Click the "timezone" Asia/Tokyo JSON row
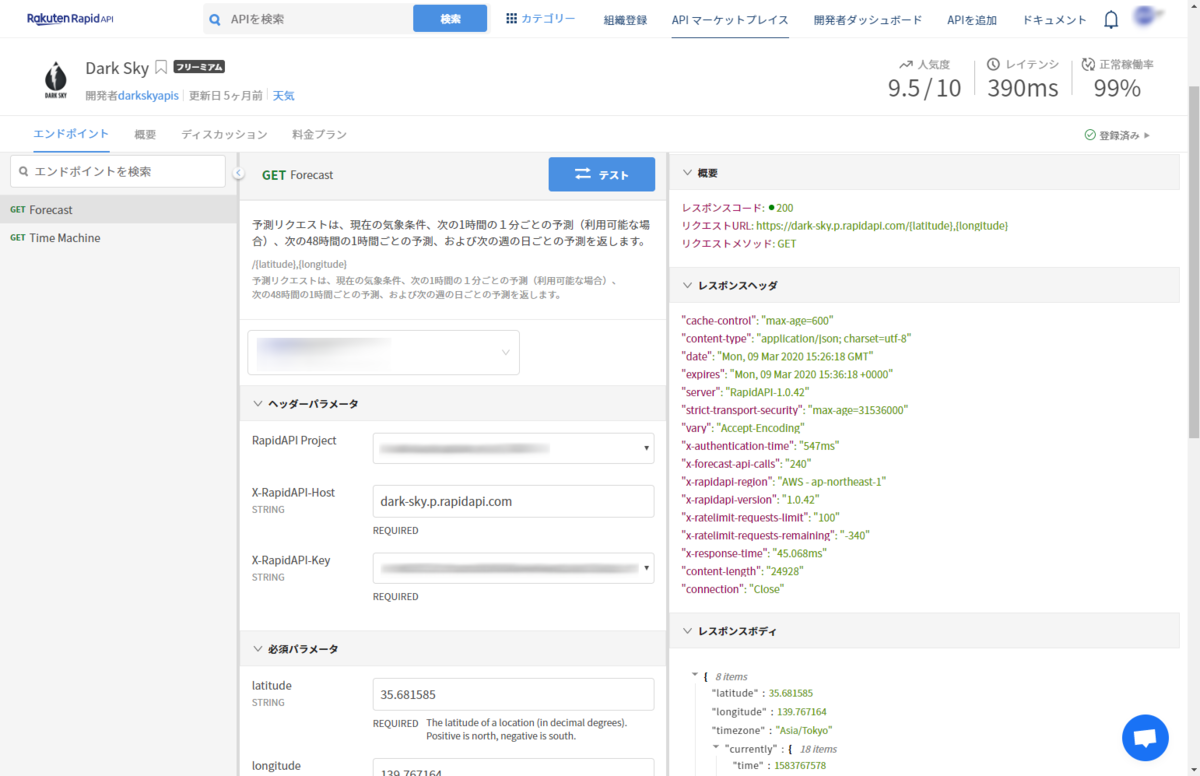This screenshot has height=776, width=1200. click(771, 730)
